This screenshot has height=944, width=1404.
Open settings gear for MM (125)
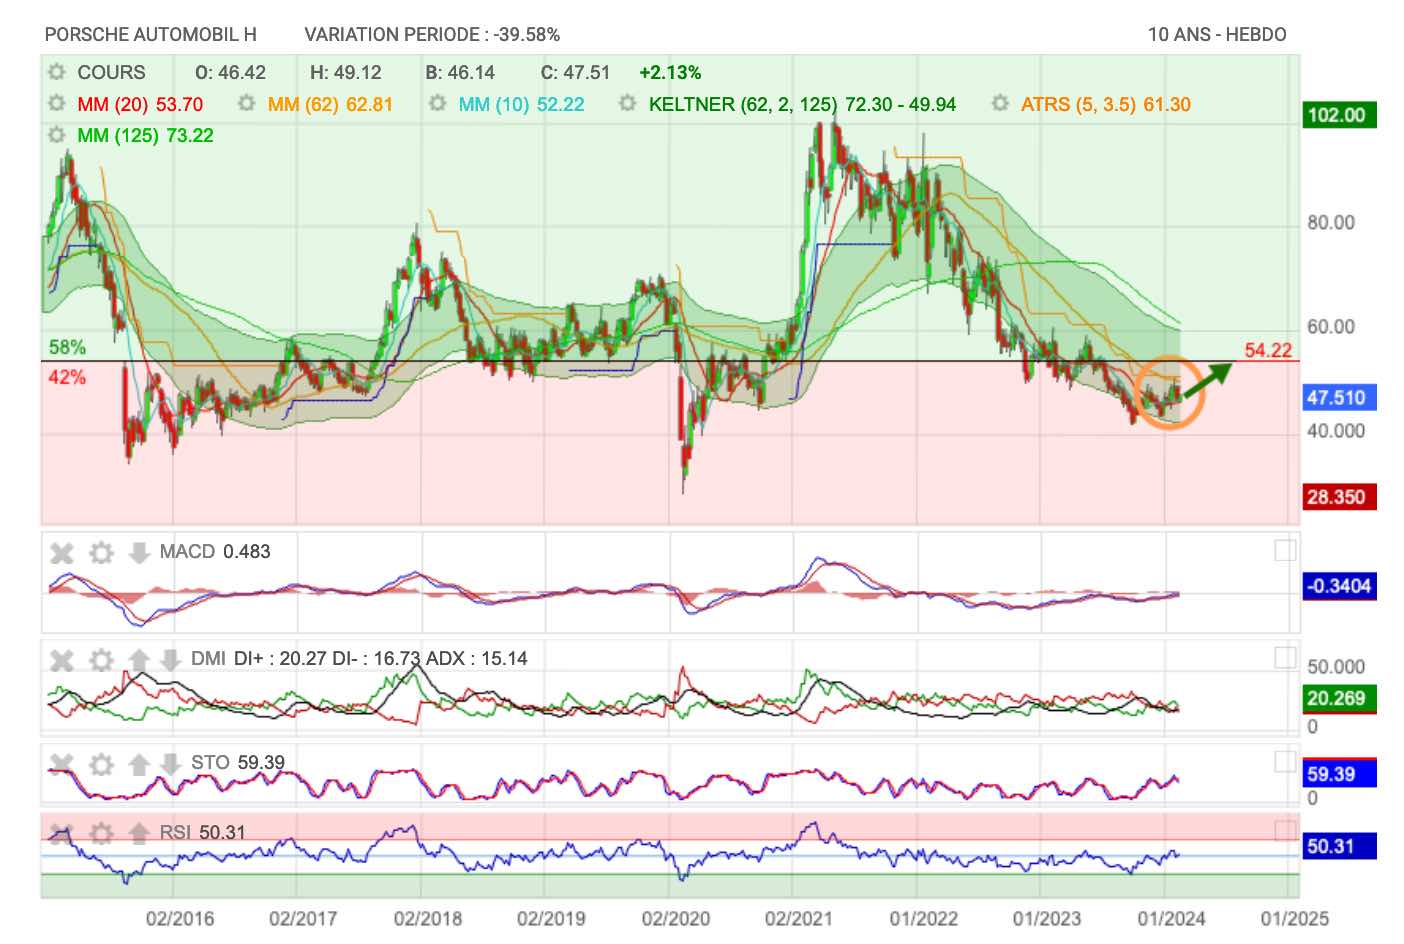point(57,135)
